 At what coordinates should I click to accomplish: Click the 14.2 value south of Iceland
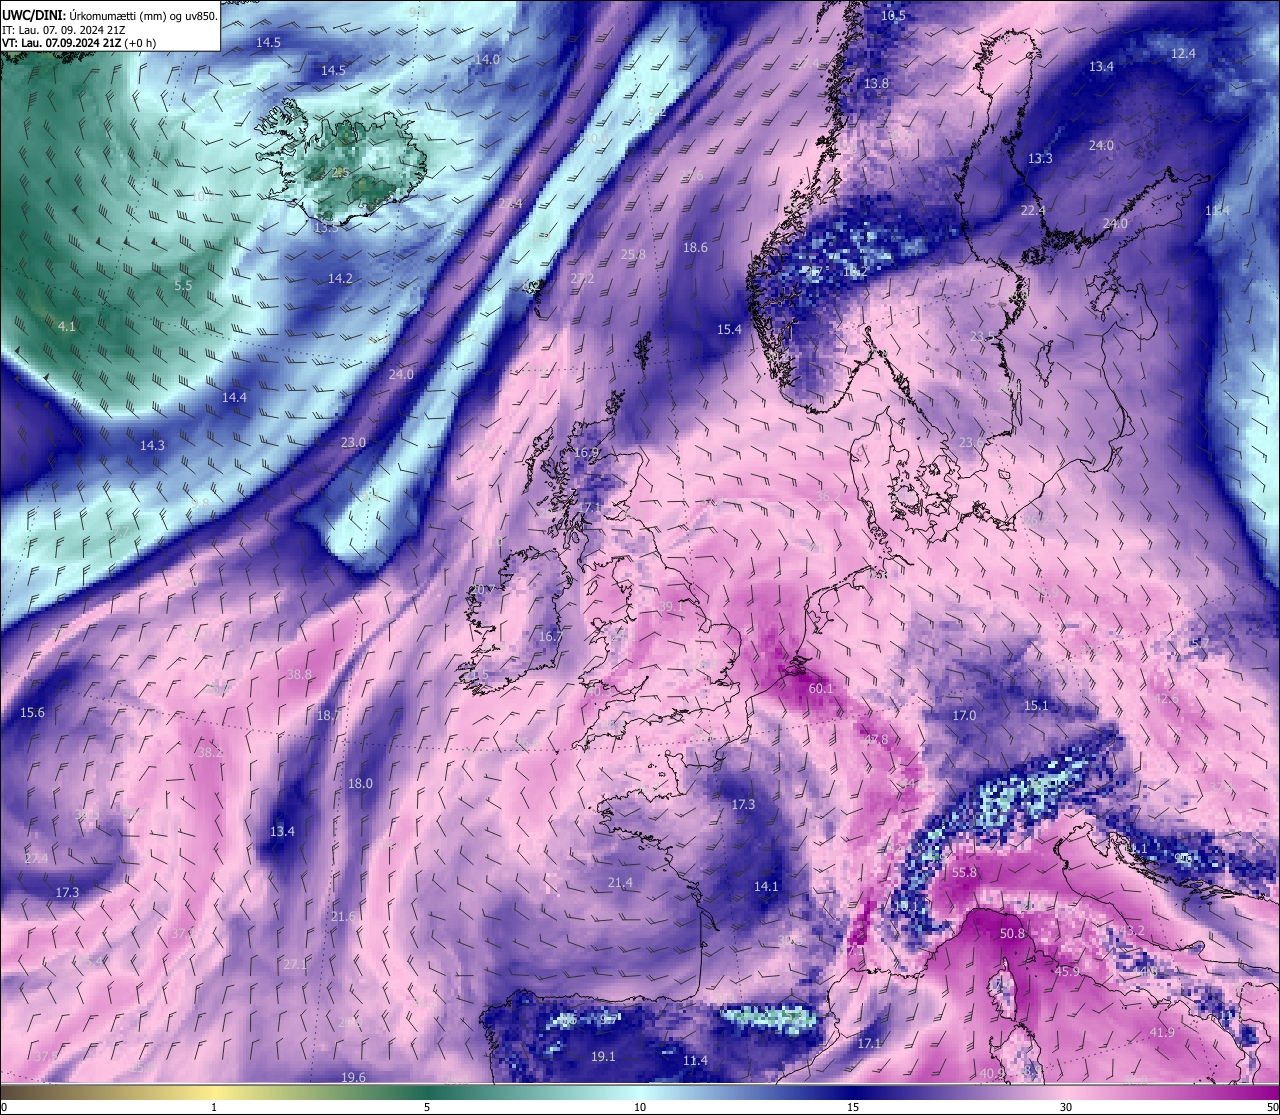pyautogui.click(x=340, y=279)
